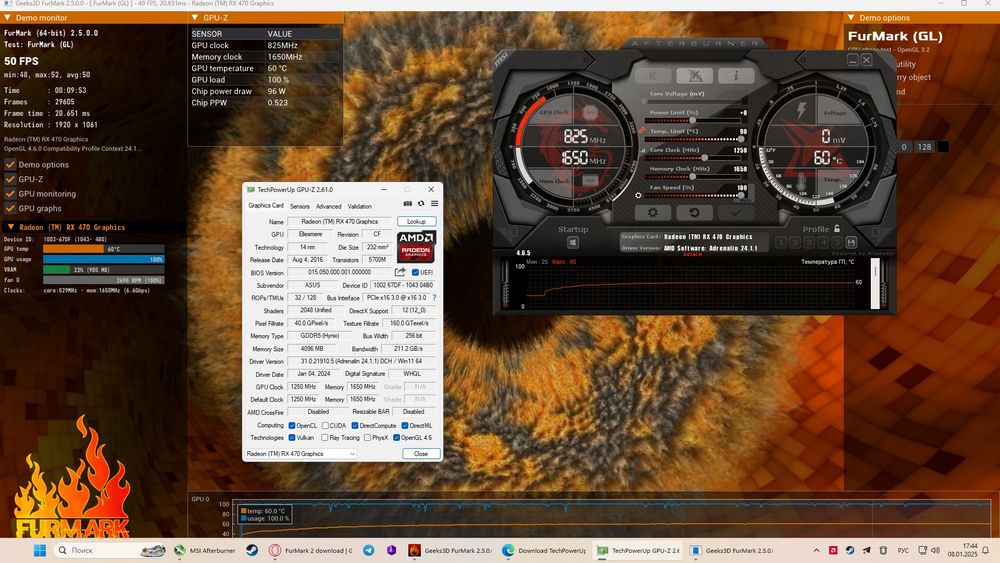Open MSI Afterburner taskbar item
This screenshot has height=563, width=1000.
tap(205, 550)
